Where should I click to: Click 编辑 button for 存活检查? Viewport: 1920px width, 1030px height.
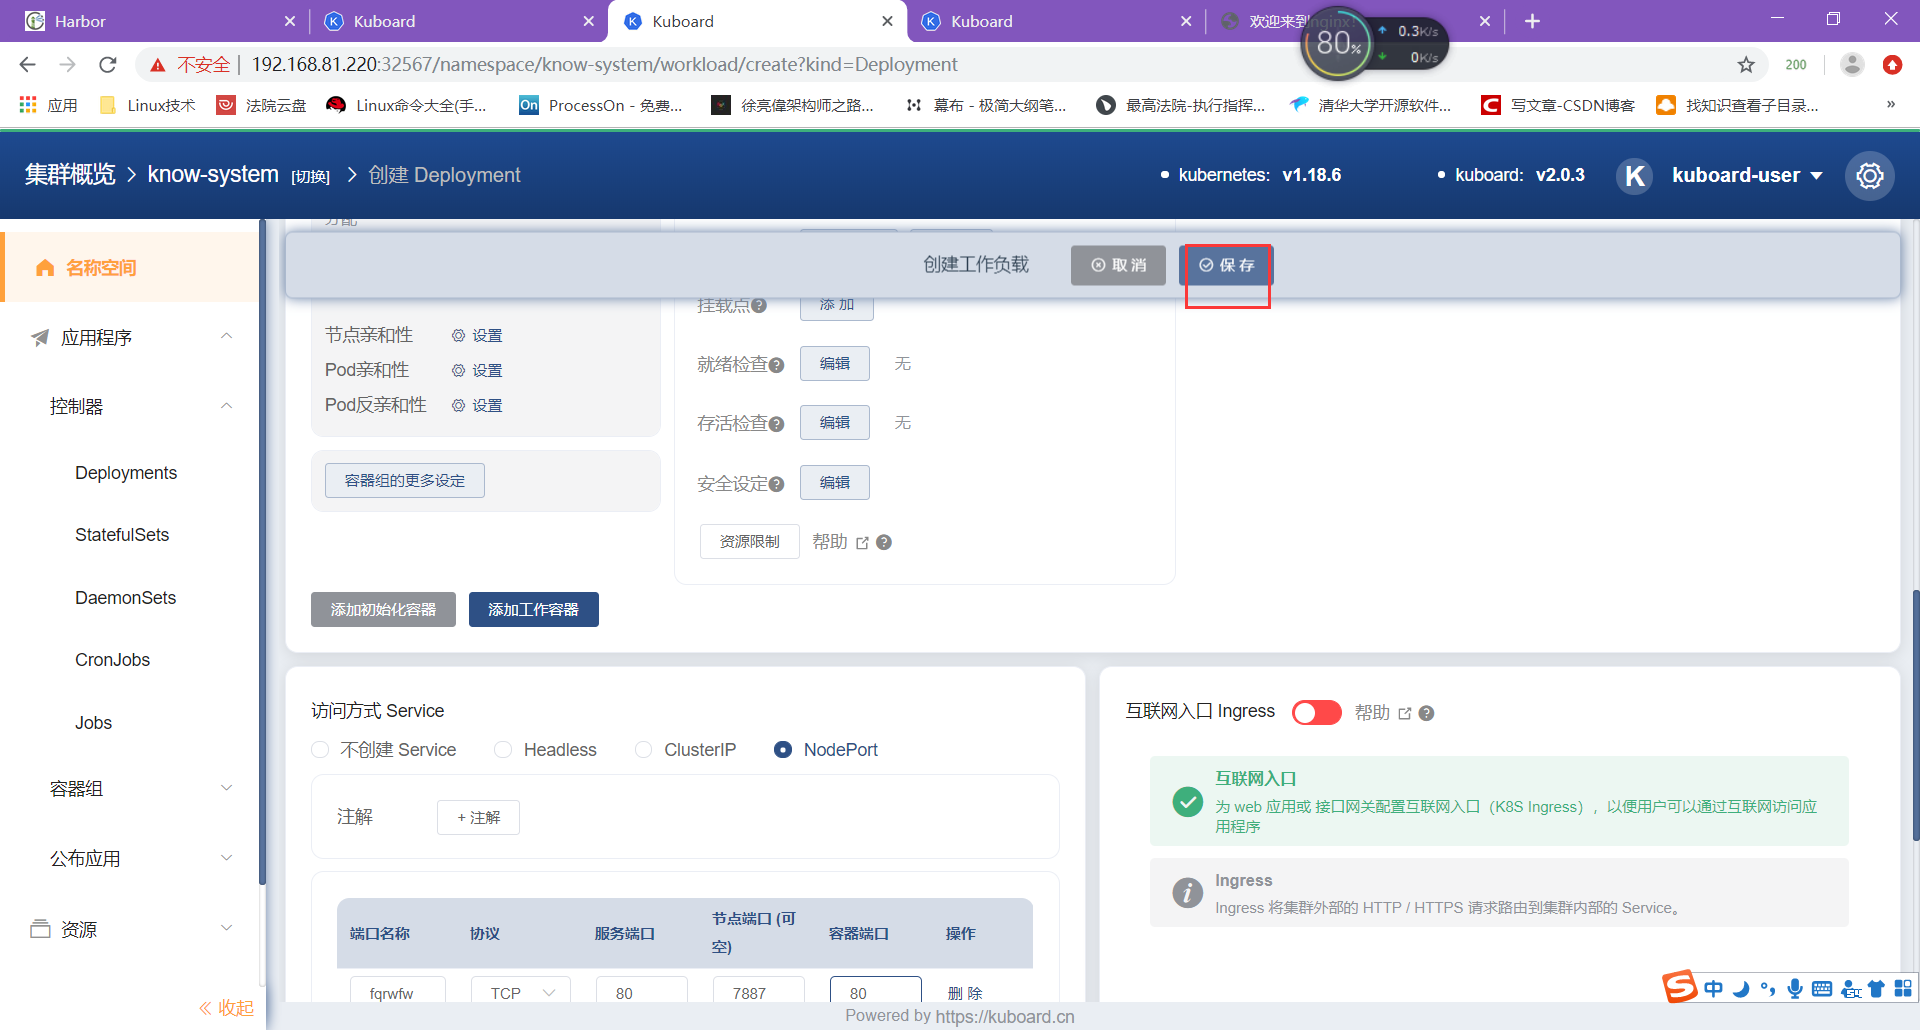tap(835, 423)
